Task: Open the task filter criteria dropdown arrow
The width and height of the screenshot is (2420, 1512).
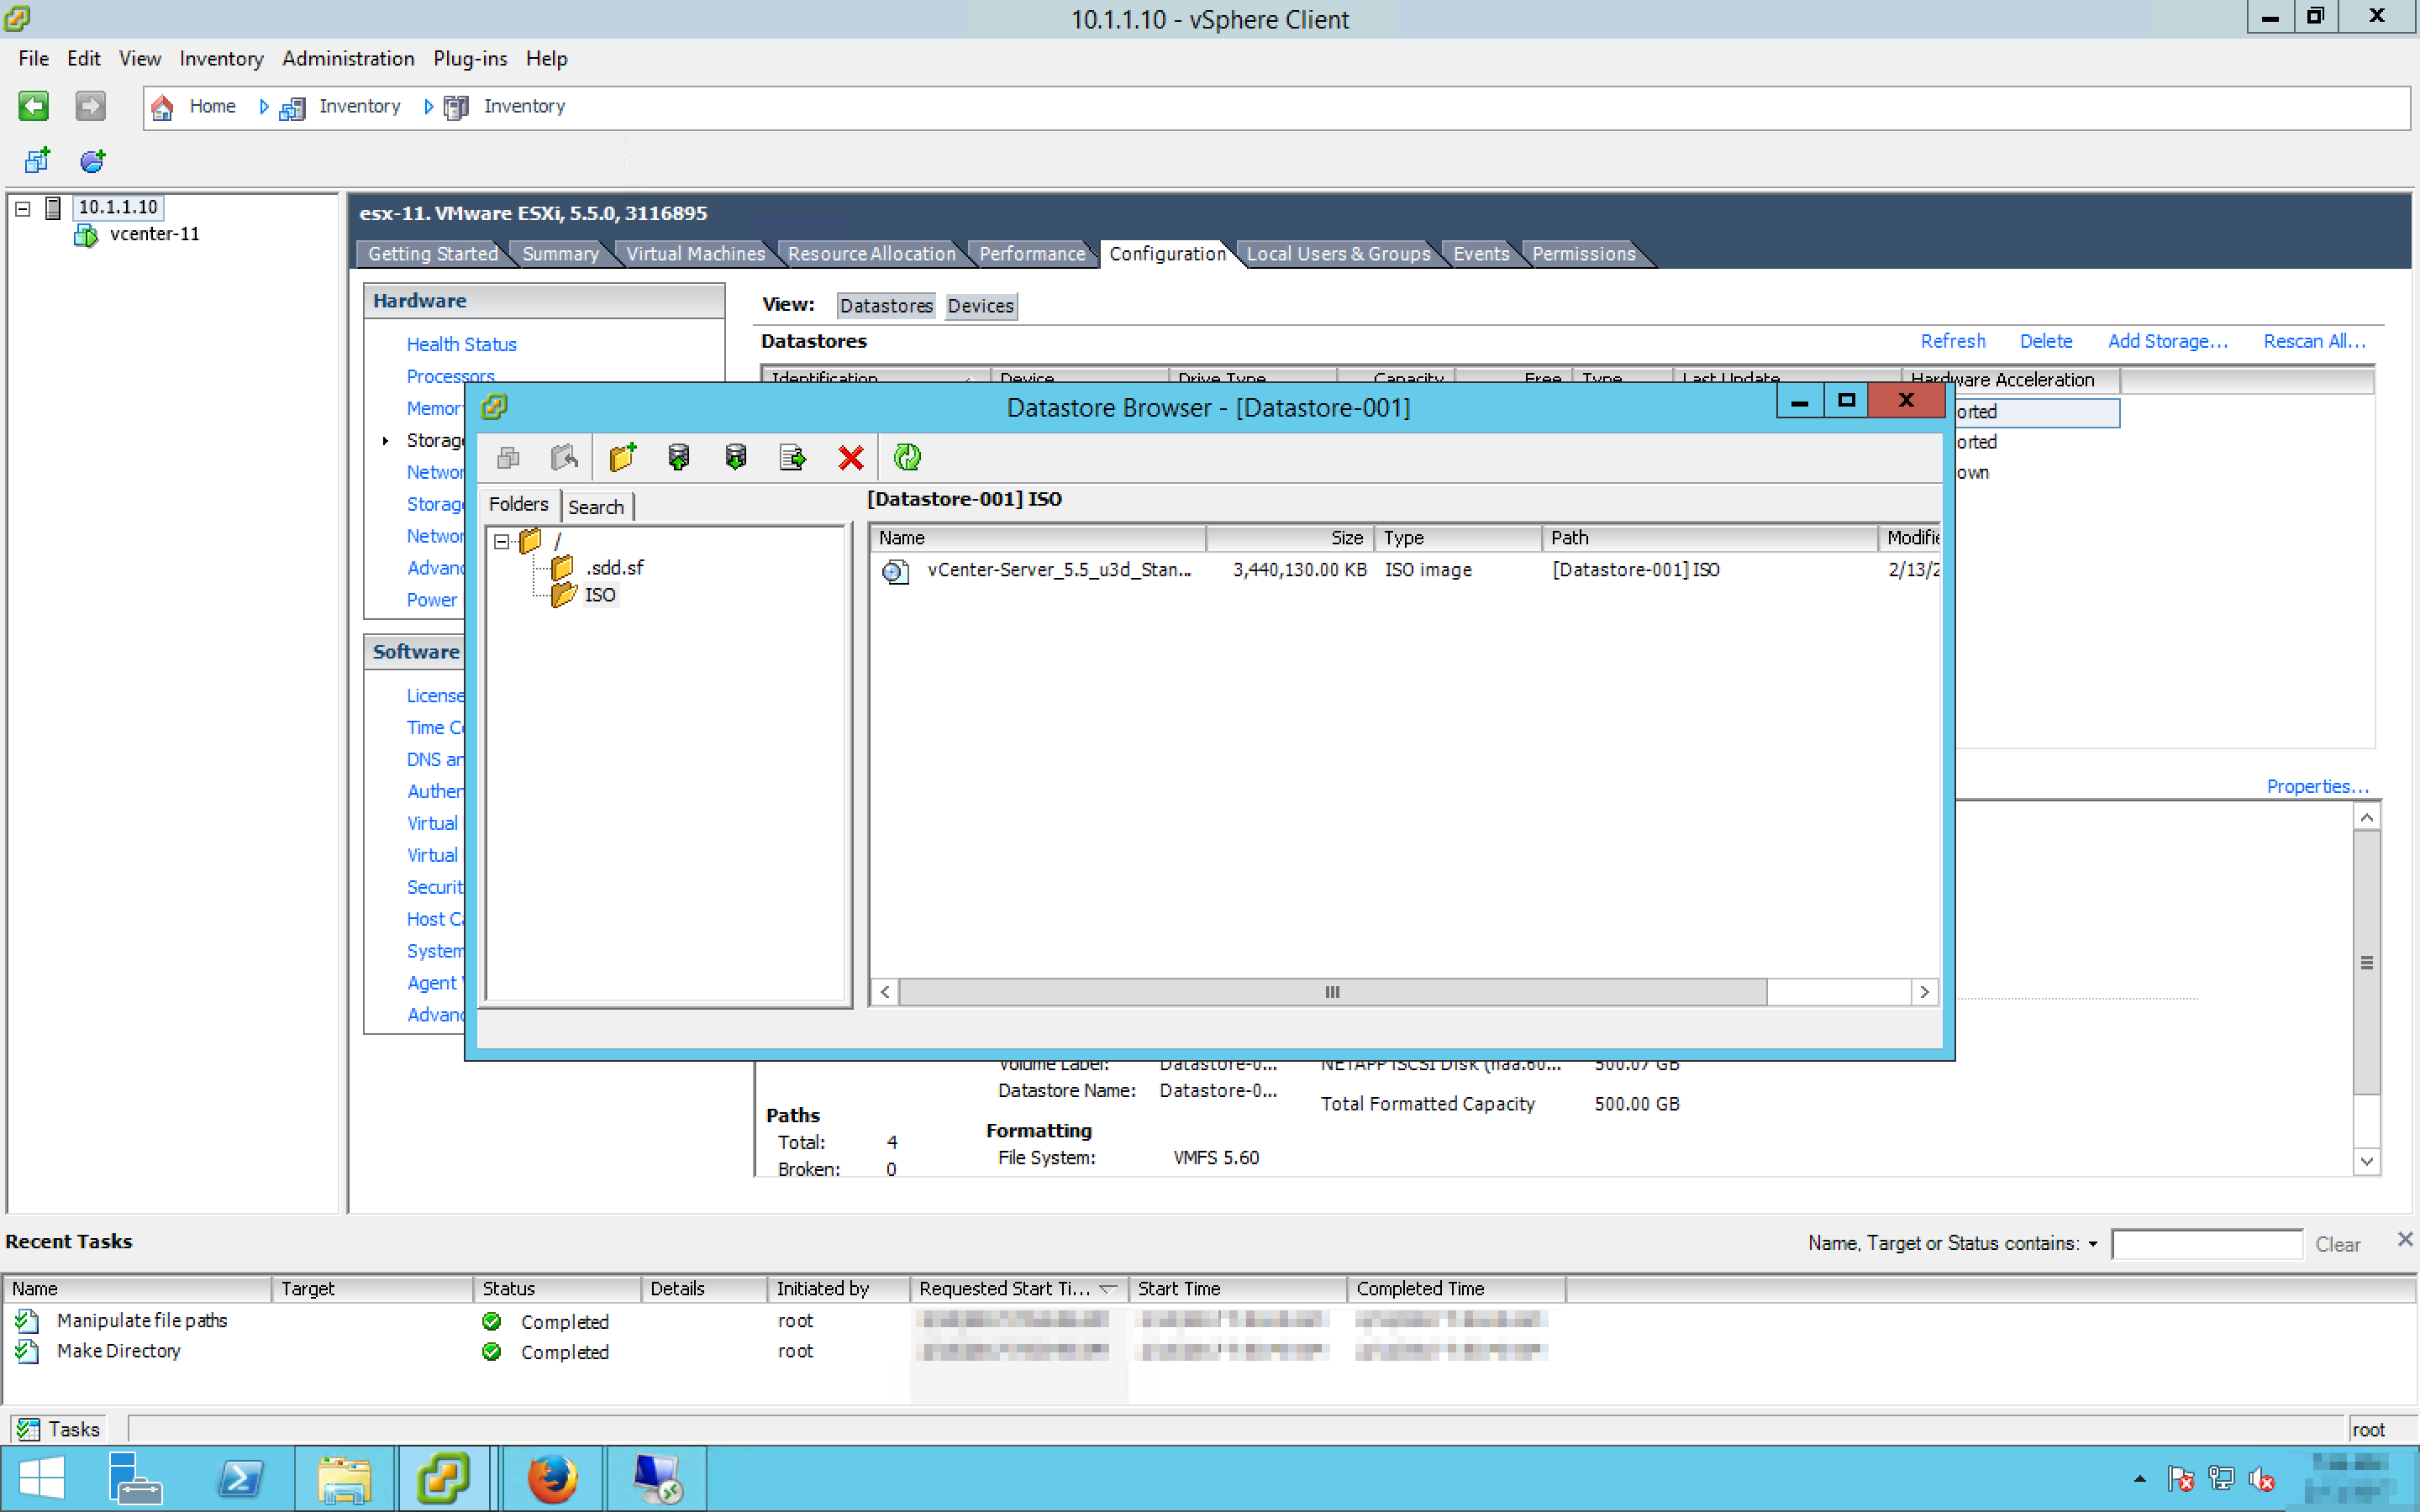Action: 2093,1243
